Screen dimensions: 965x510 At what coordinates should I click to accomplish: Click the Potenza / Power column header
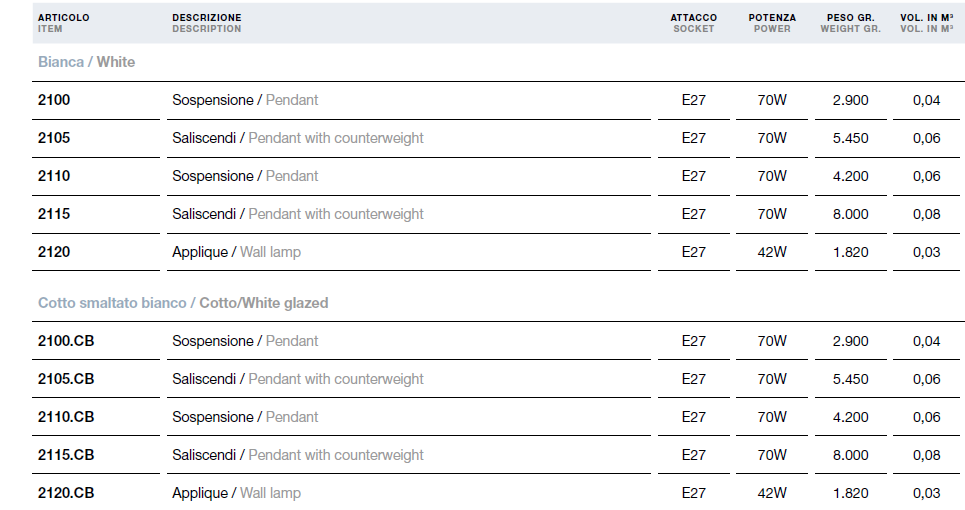(772, 23)
